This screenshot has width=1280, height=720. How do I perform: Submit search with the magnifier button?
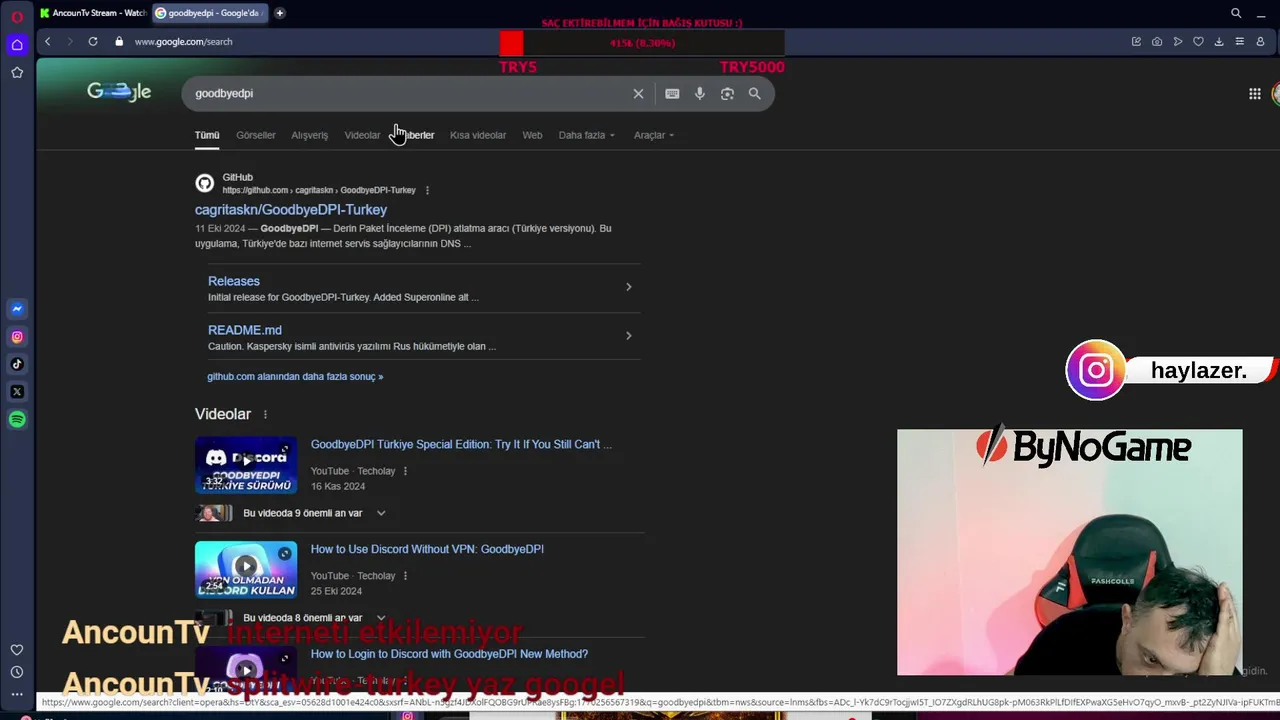click(755, 94)
